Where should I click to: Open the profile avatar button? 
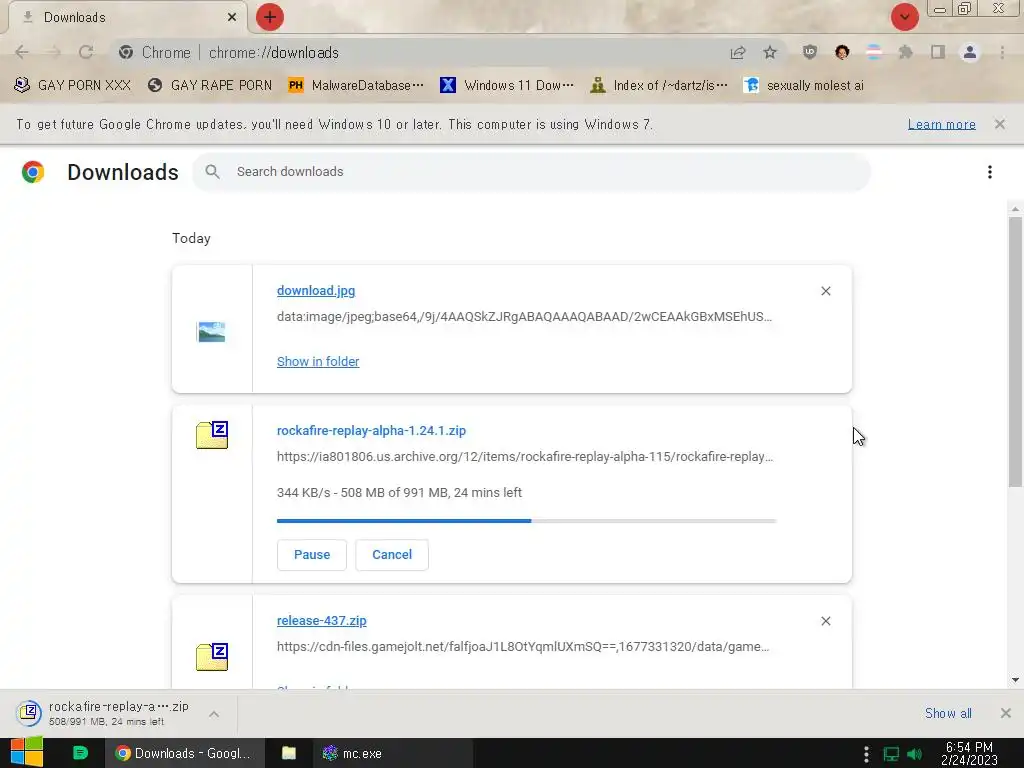[x=970, y=52]
